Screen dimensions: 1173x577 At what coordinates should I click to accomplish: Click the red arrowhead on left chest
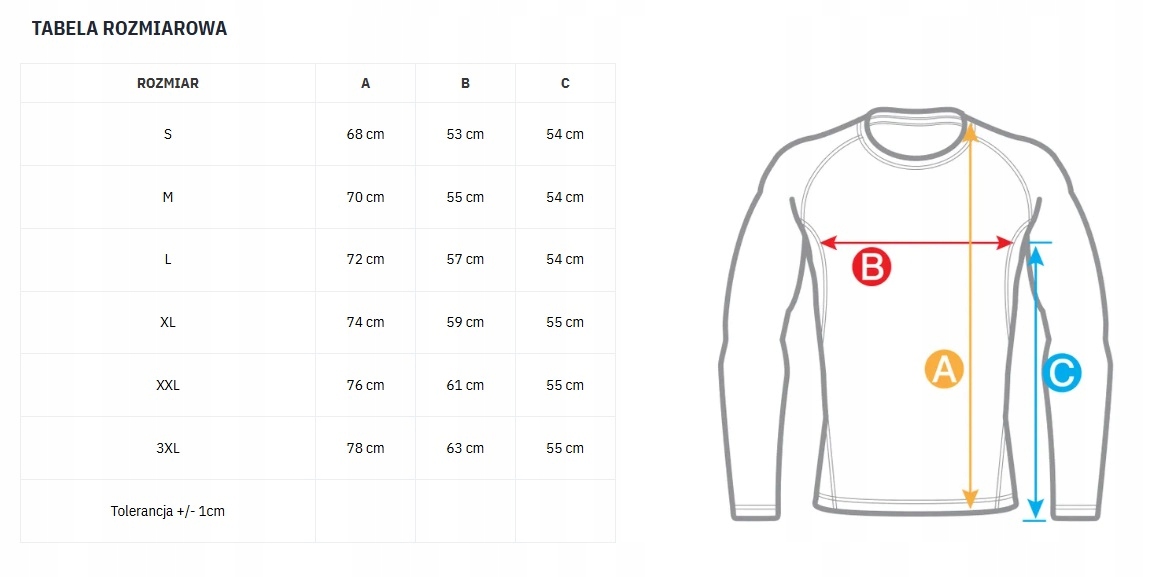830,242
